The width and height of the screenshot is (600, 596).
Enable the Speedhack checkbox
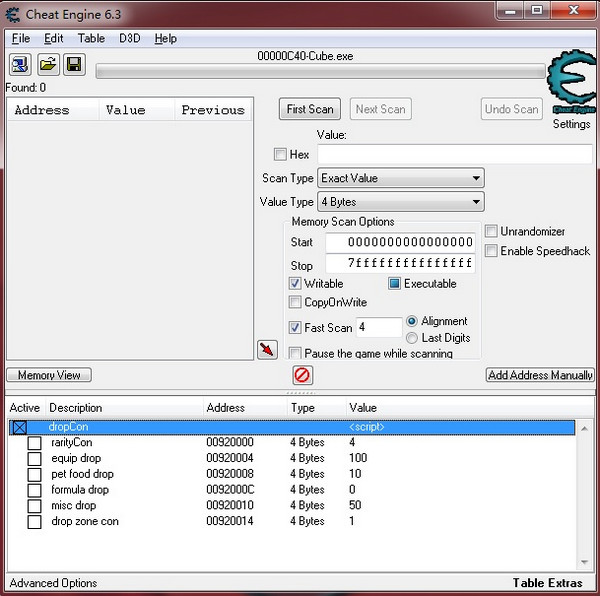491,251
